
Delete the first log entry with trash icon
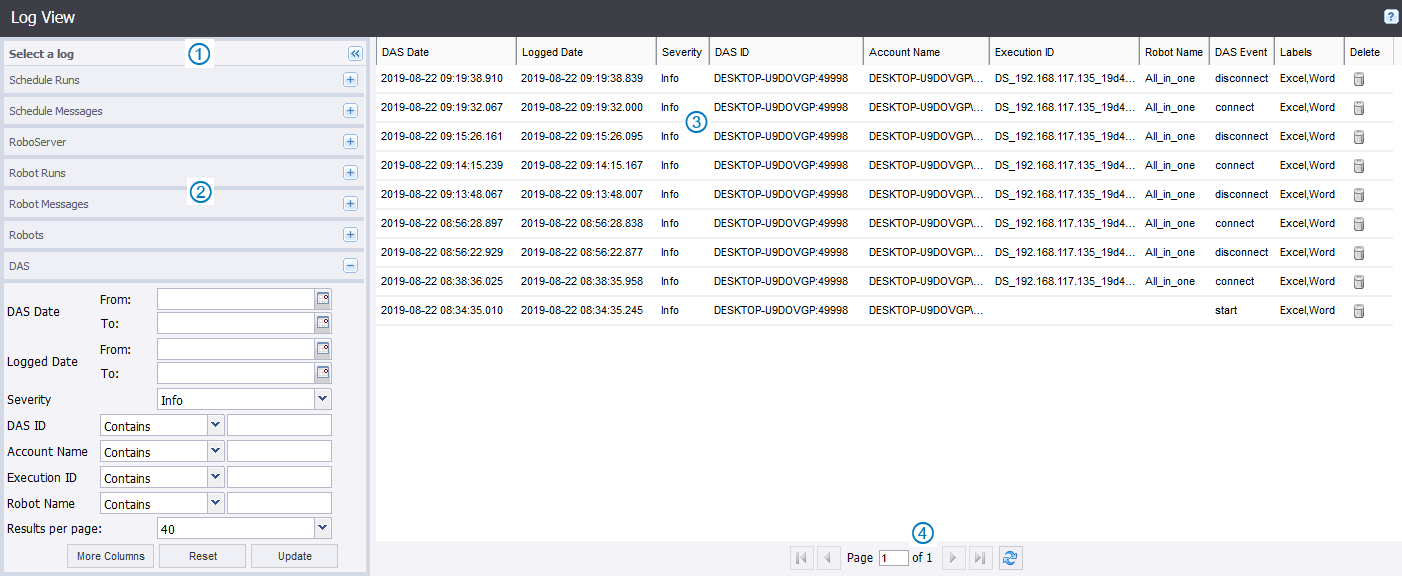click(x=1358, y=79)
